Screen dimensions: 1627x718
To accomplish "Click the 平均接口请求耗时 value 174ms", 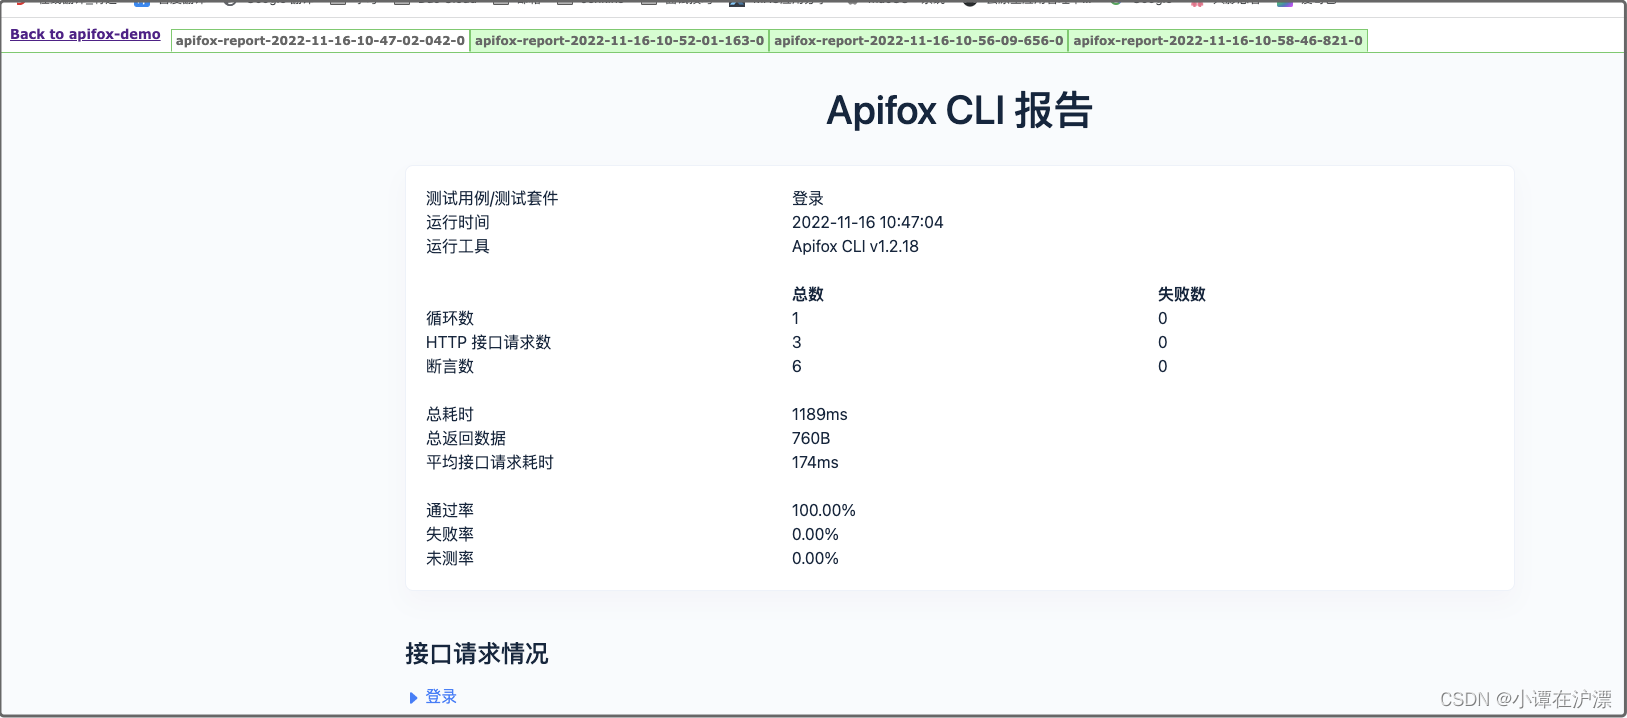I will tap(815, 462).
